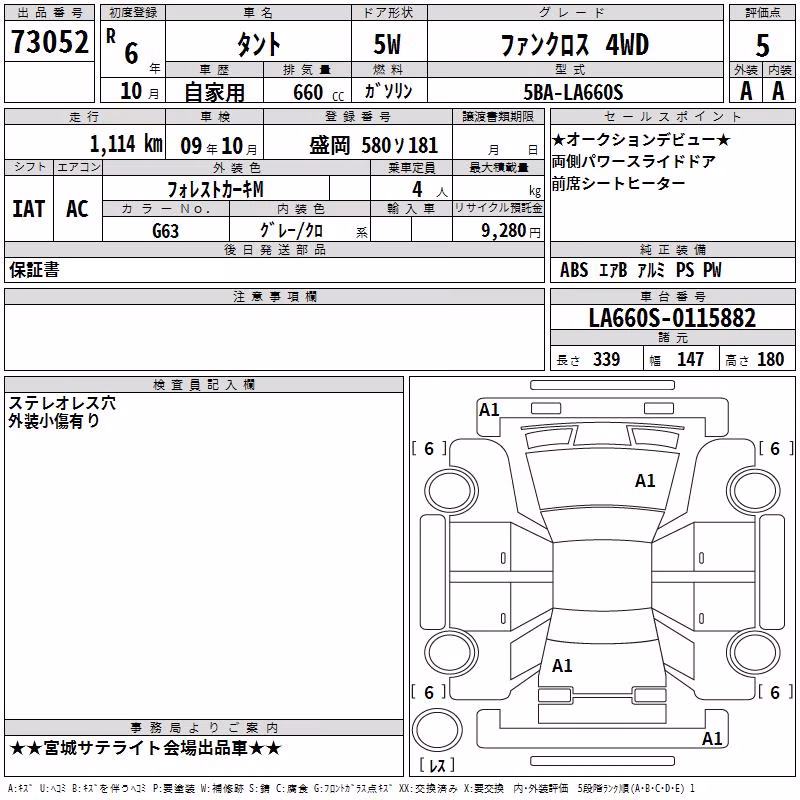800x800 pixels.
Task: Select PW in the equipment list
Action: 712,270
